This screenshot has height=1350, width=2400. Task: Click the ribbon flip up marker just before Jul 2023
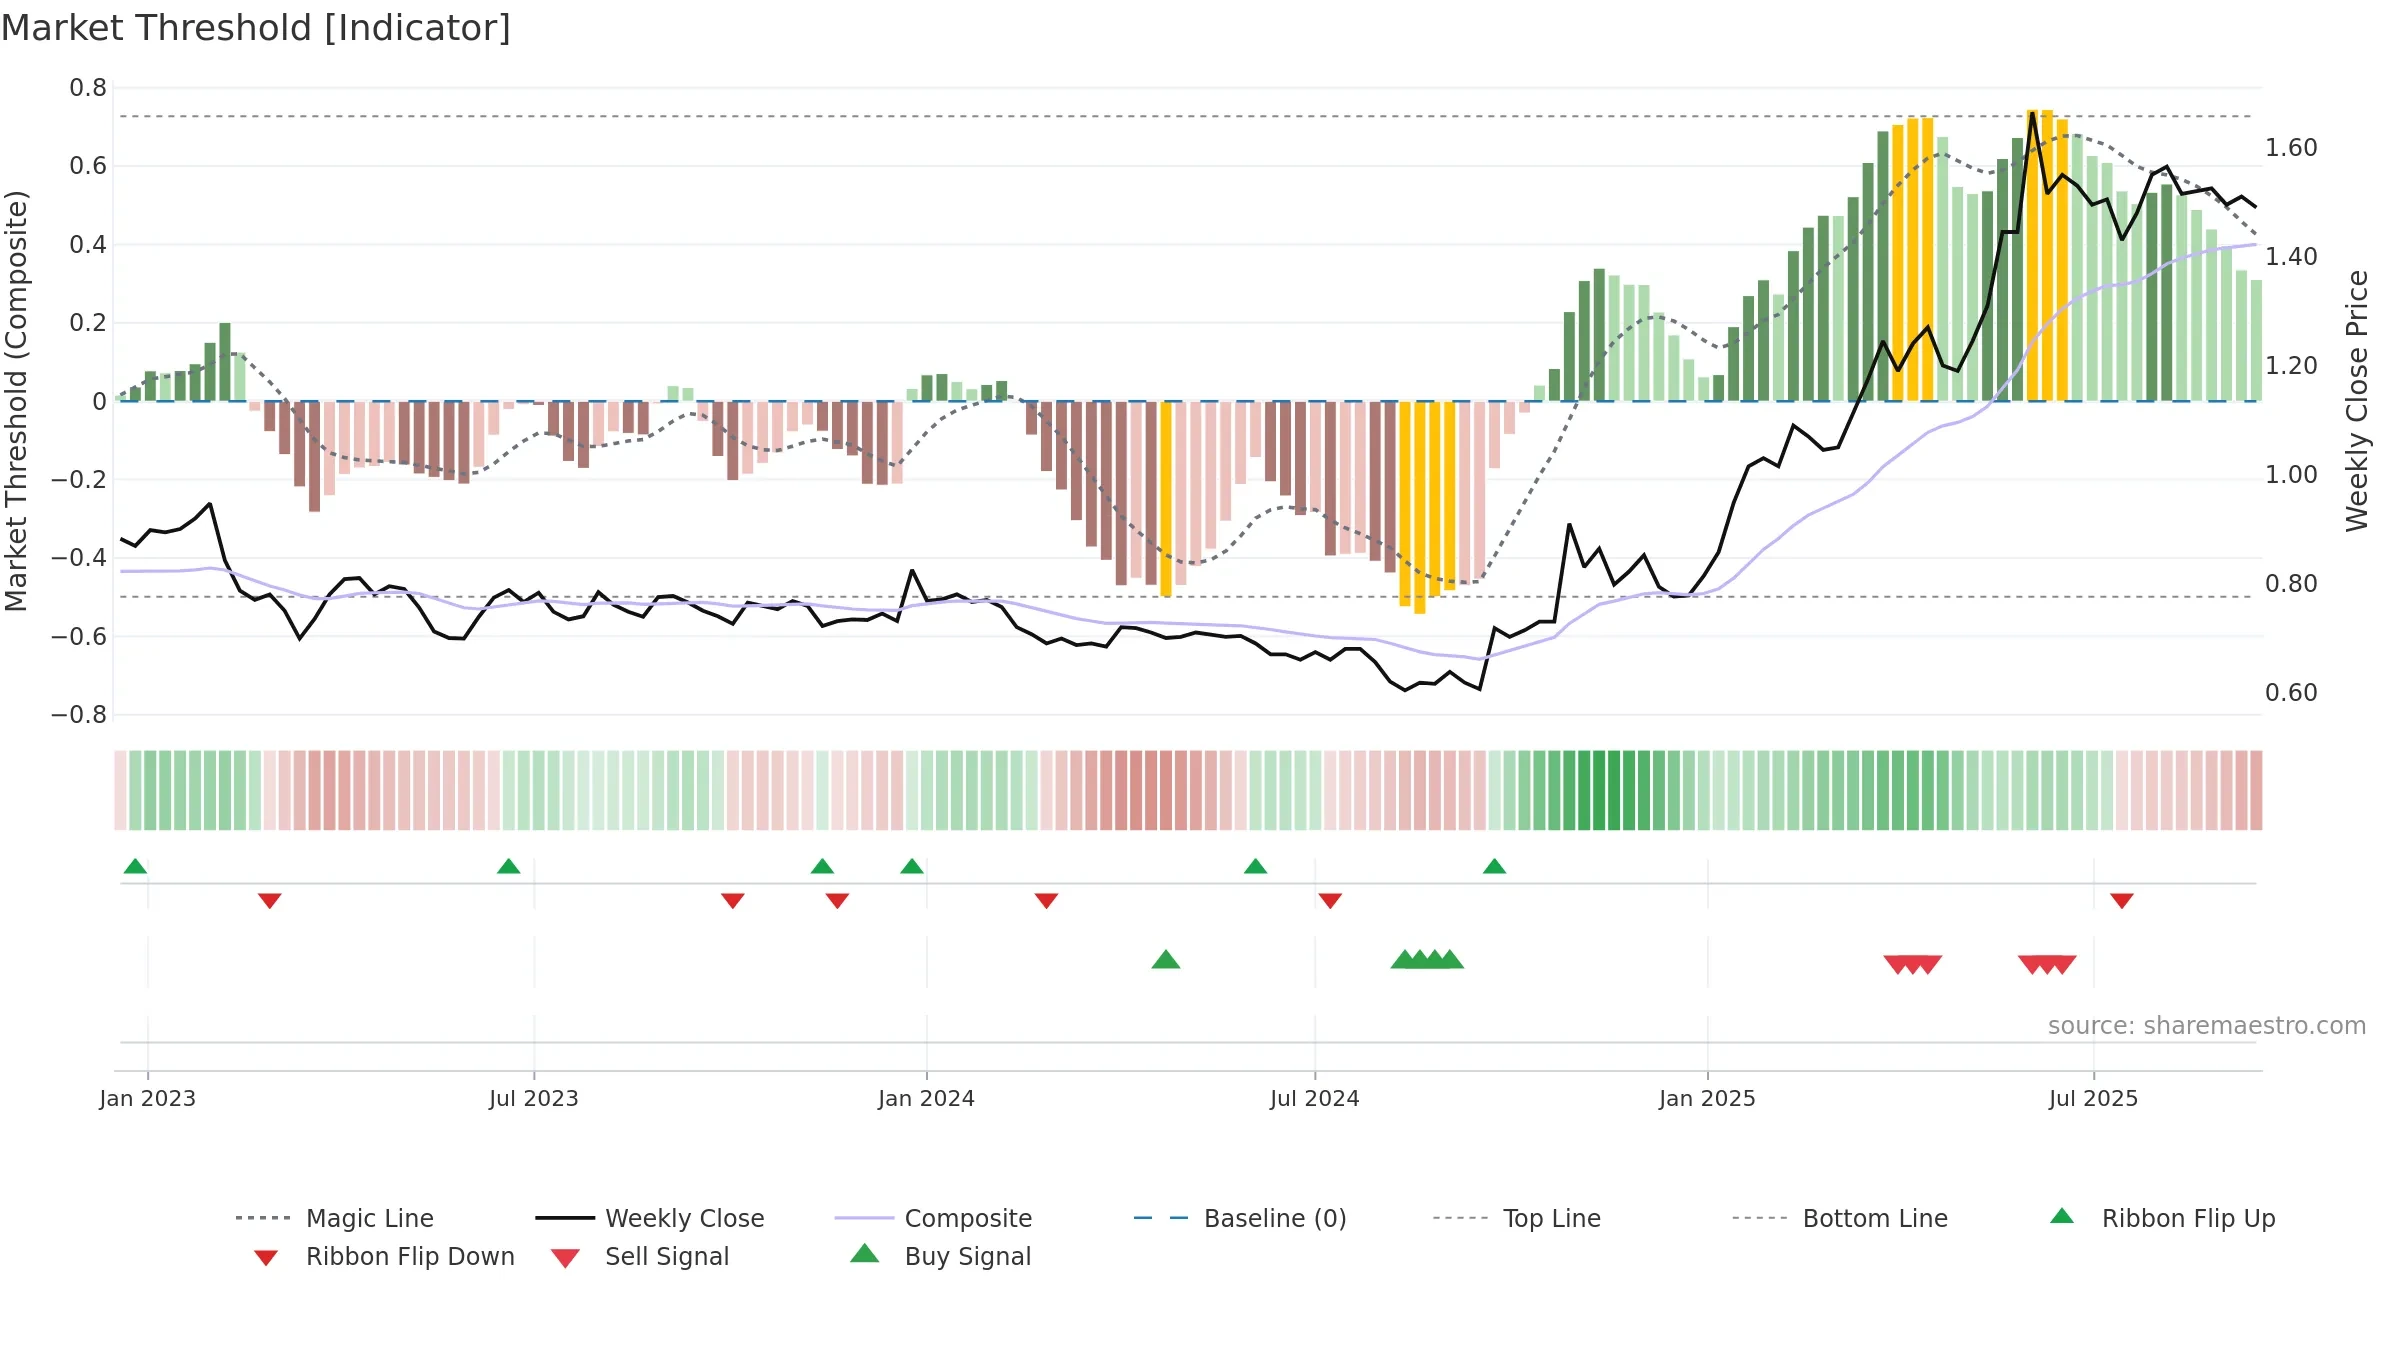click(508, 866)
